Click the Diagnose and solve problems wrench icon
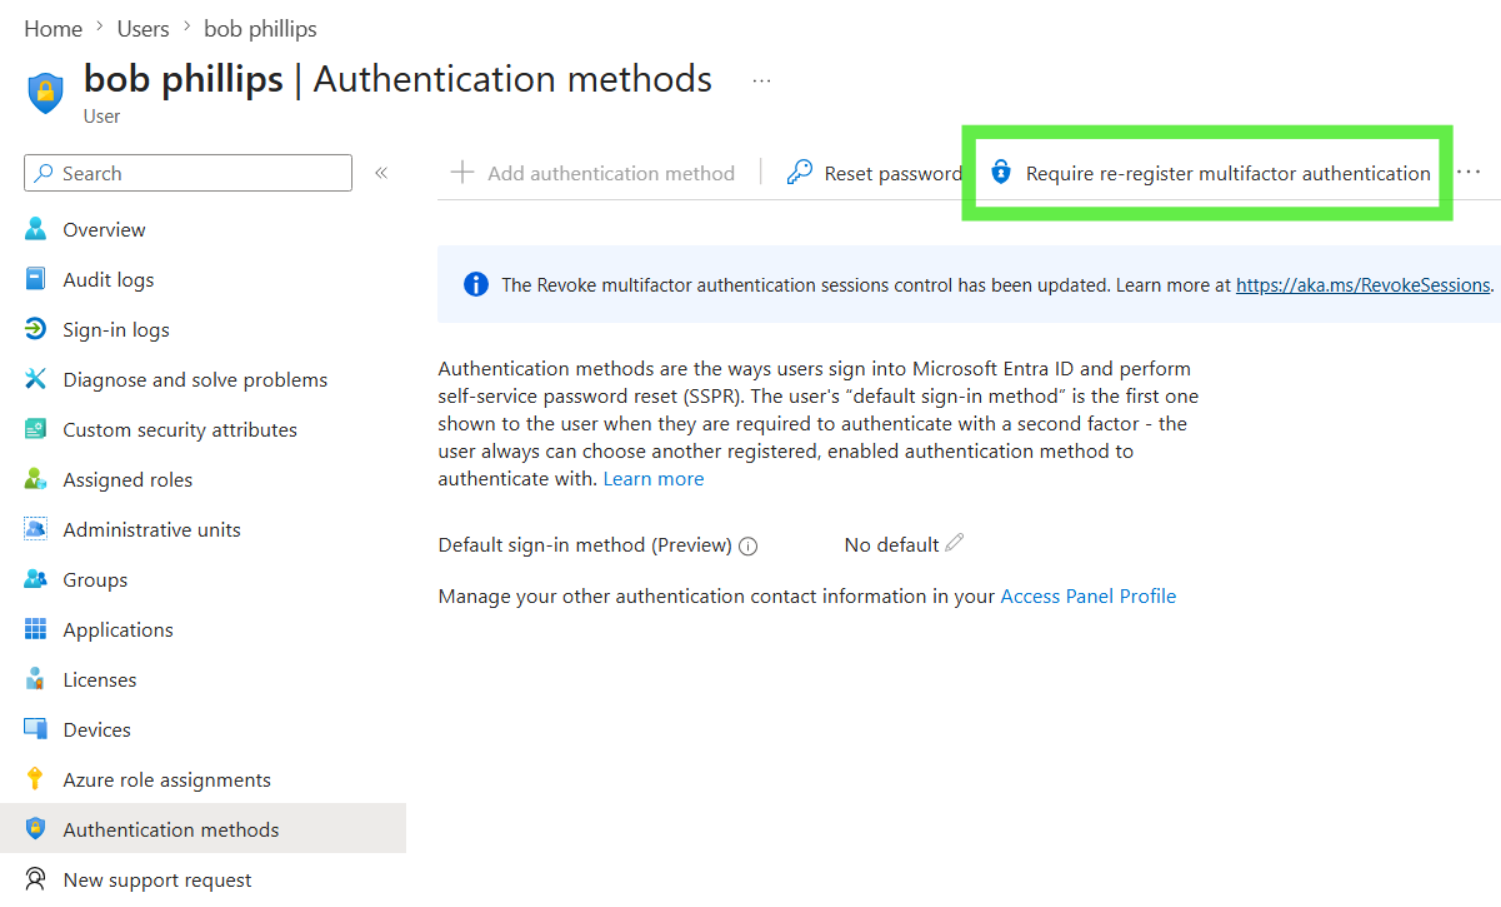This screenshot has width=1501, height=907. tap(35, 379)
